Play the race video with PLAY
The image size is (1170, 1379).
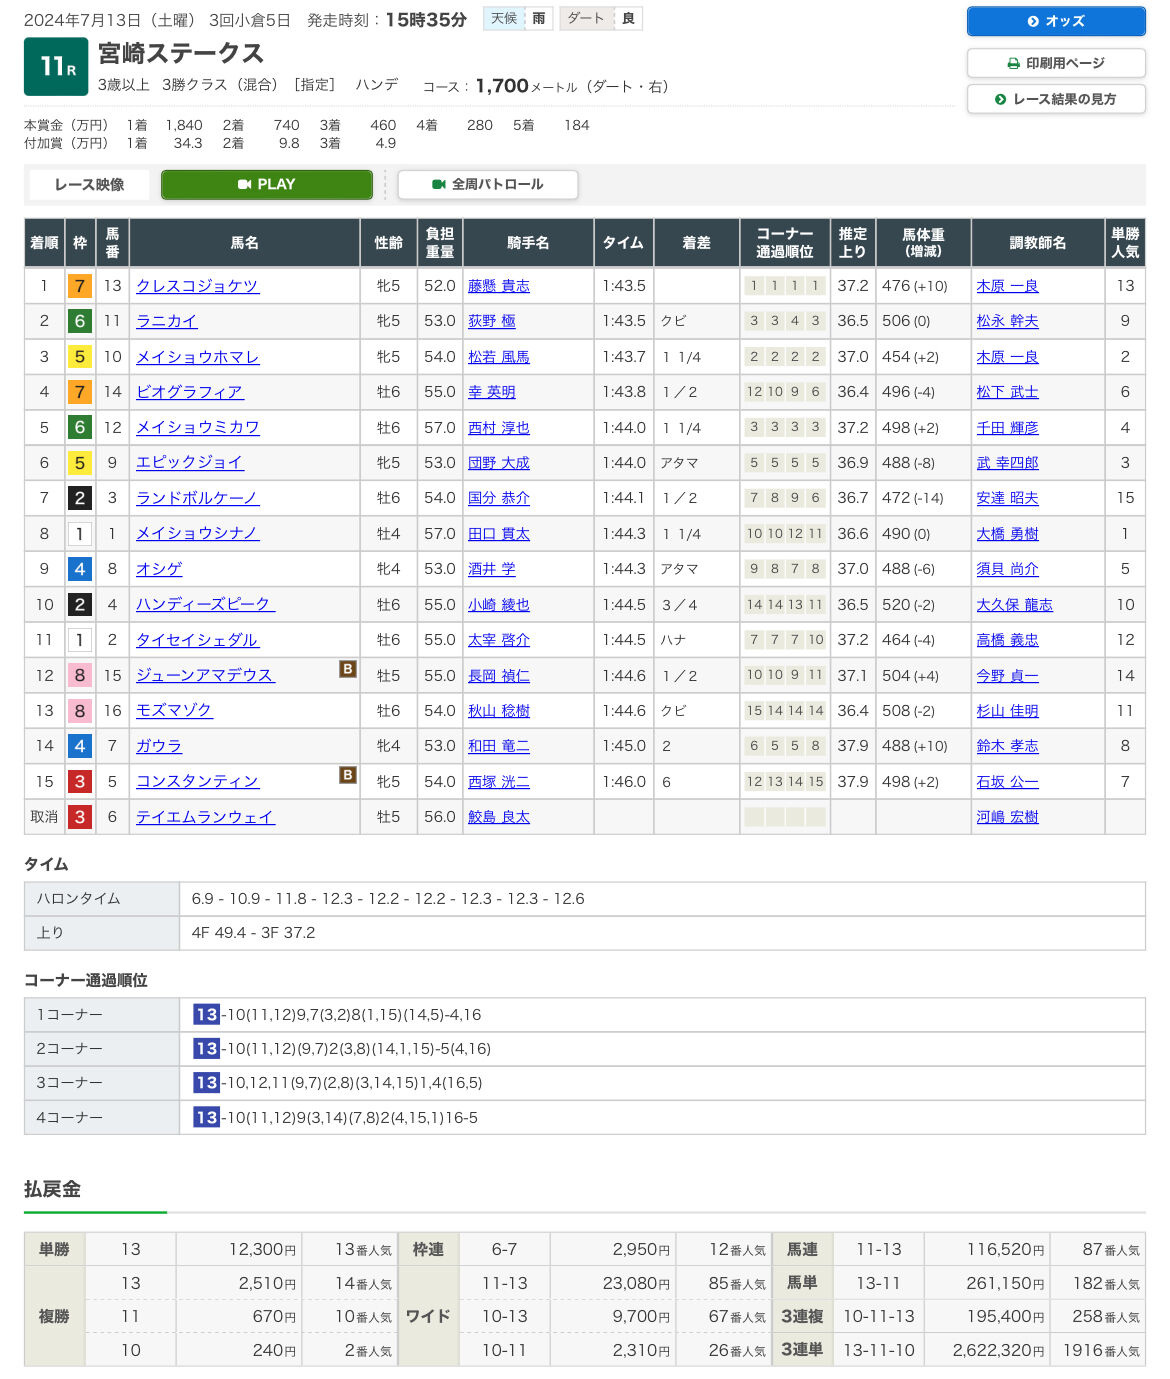click(267, 184)
